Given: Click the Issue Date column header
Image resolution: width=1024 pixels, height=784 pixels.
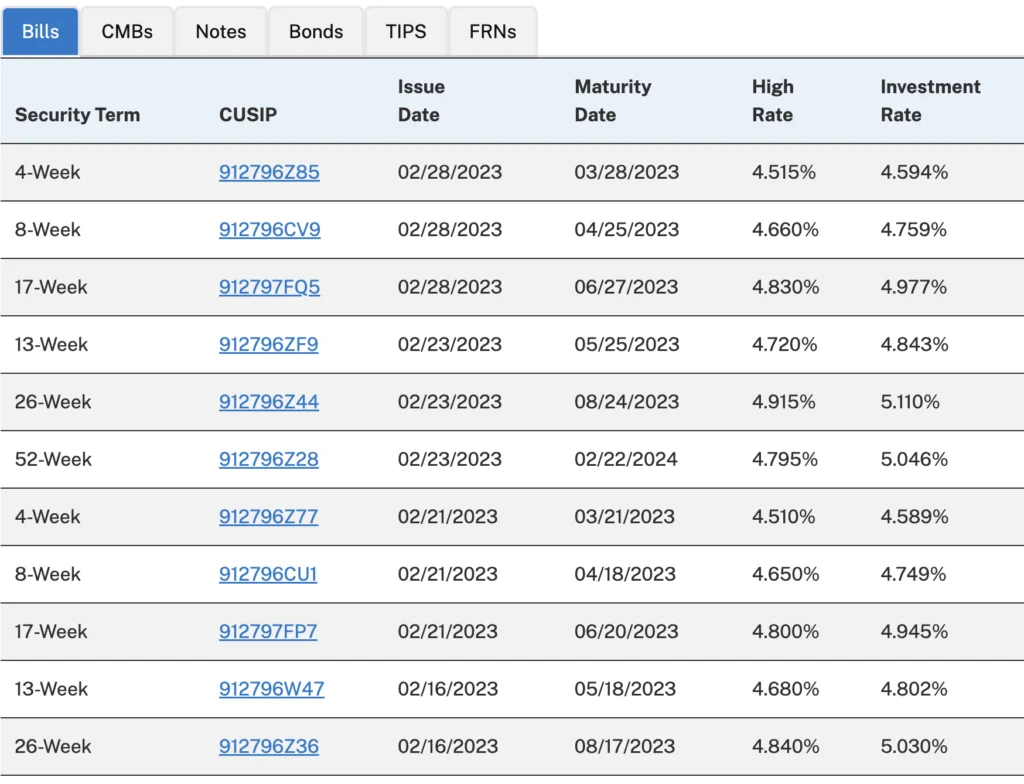Looking at the screenshot, I should pyautogui.click(x=421, y=100).
